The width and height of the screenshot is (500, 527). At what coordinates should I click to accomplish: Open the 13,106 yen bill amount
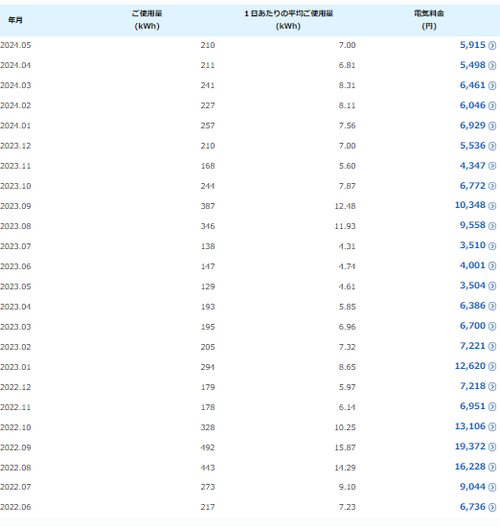point(470,427)
